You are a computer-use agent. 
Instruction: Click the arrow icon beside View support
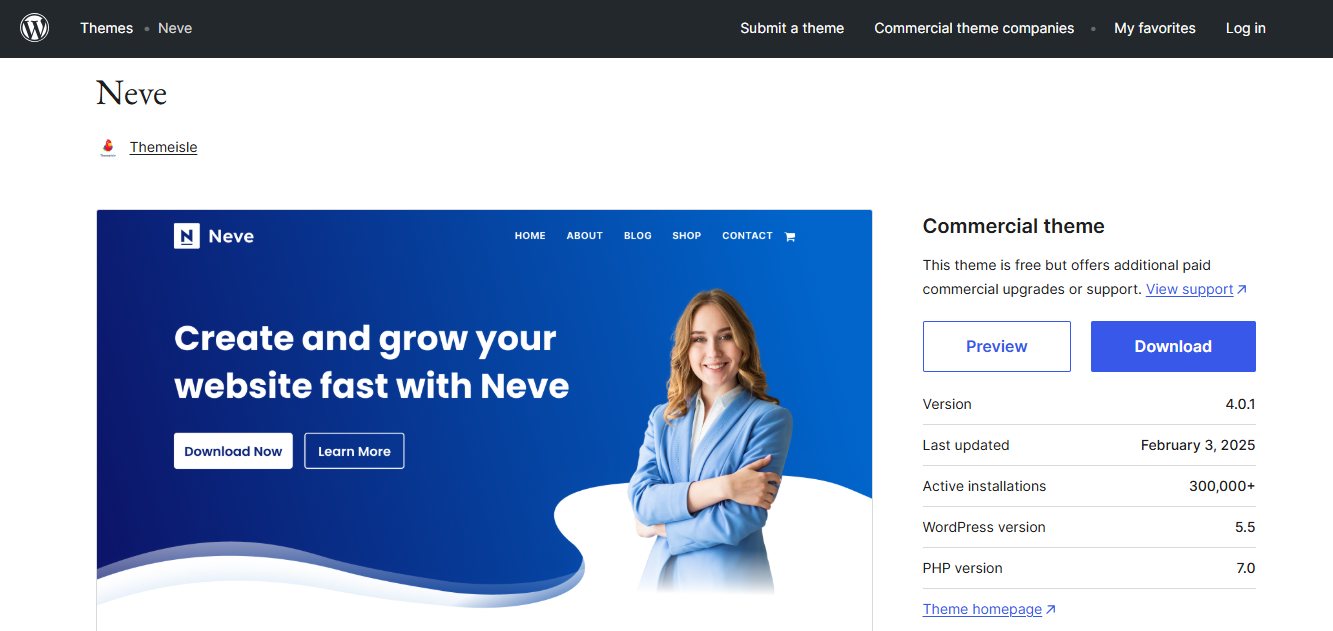point(1242,290)
